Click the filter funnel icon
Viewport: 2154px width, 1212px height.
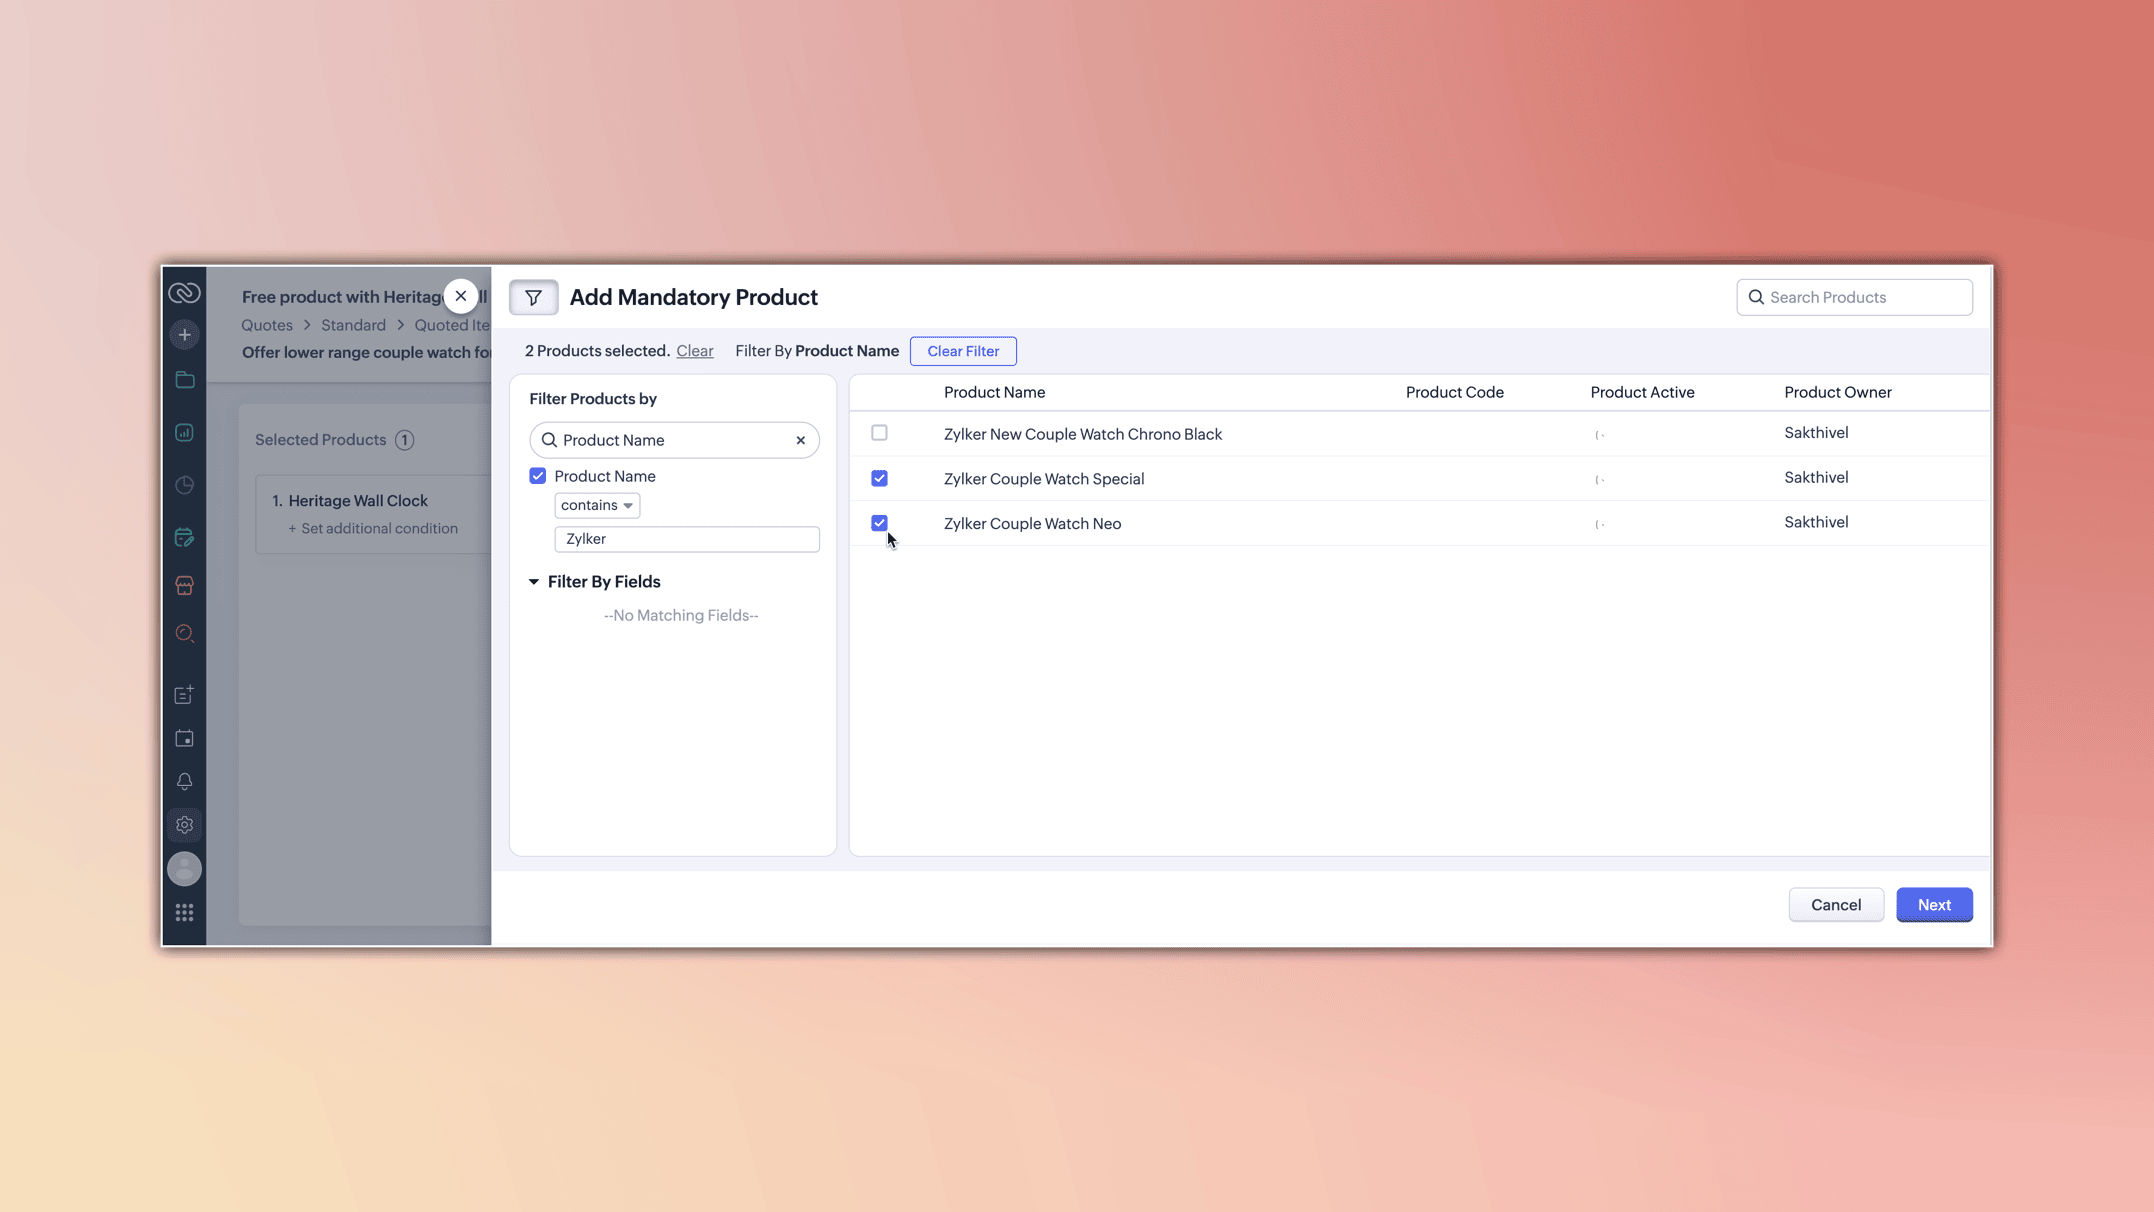533,297
